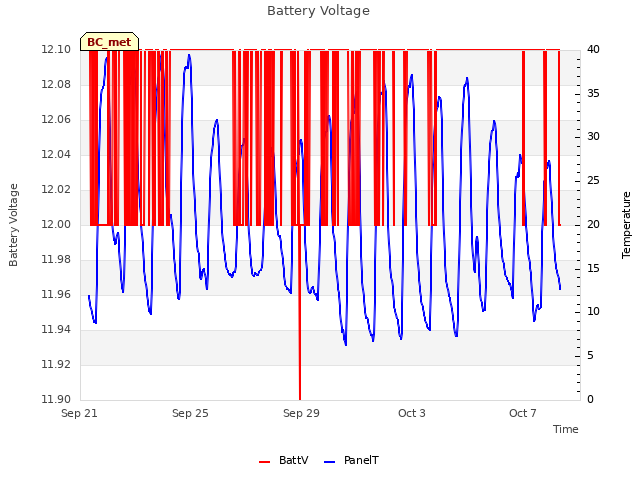
Task: Click the 12.06 voltage tick label
Action: [x=56, y=120]
